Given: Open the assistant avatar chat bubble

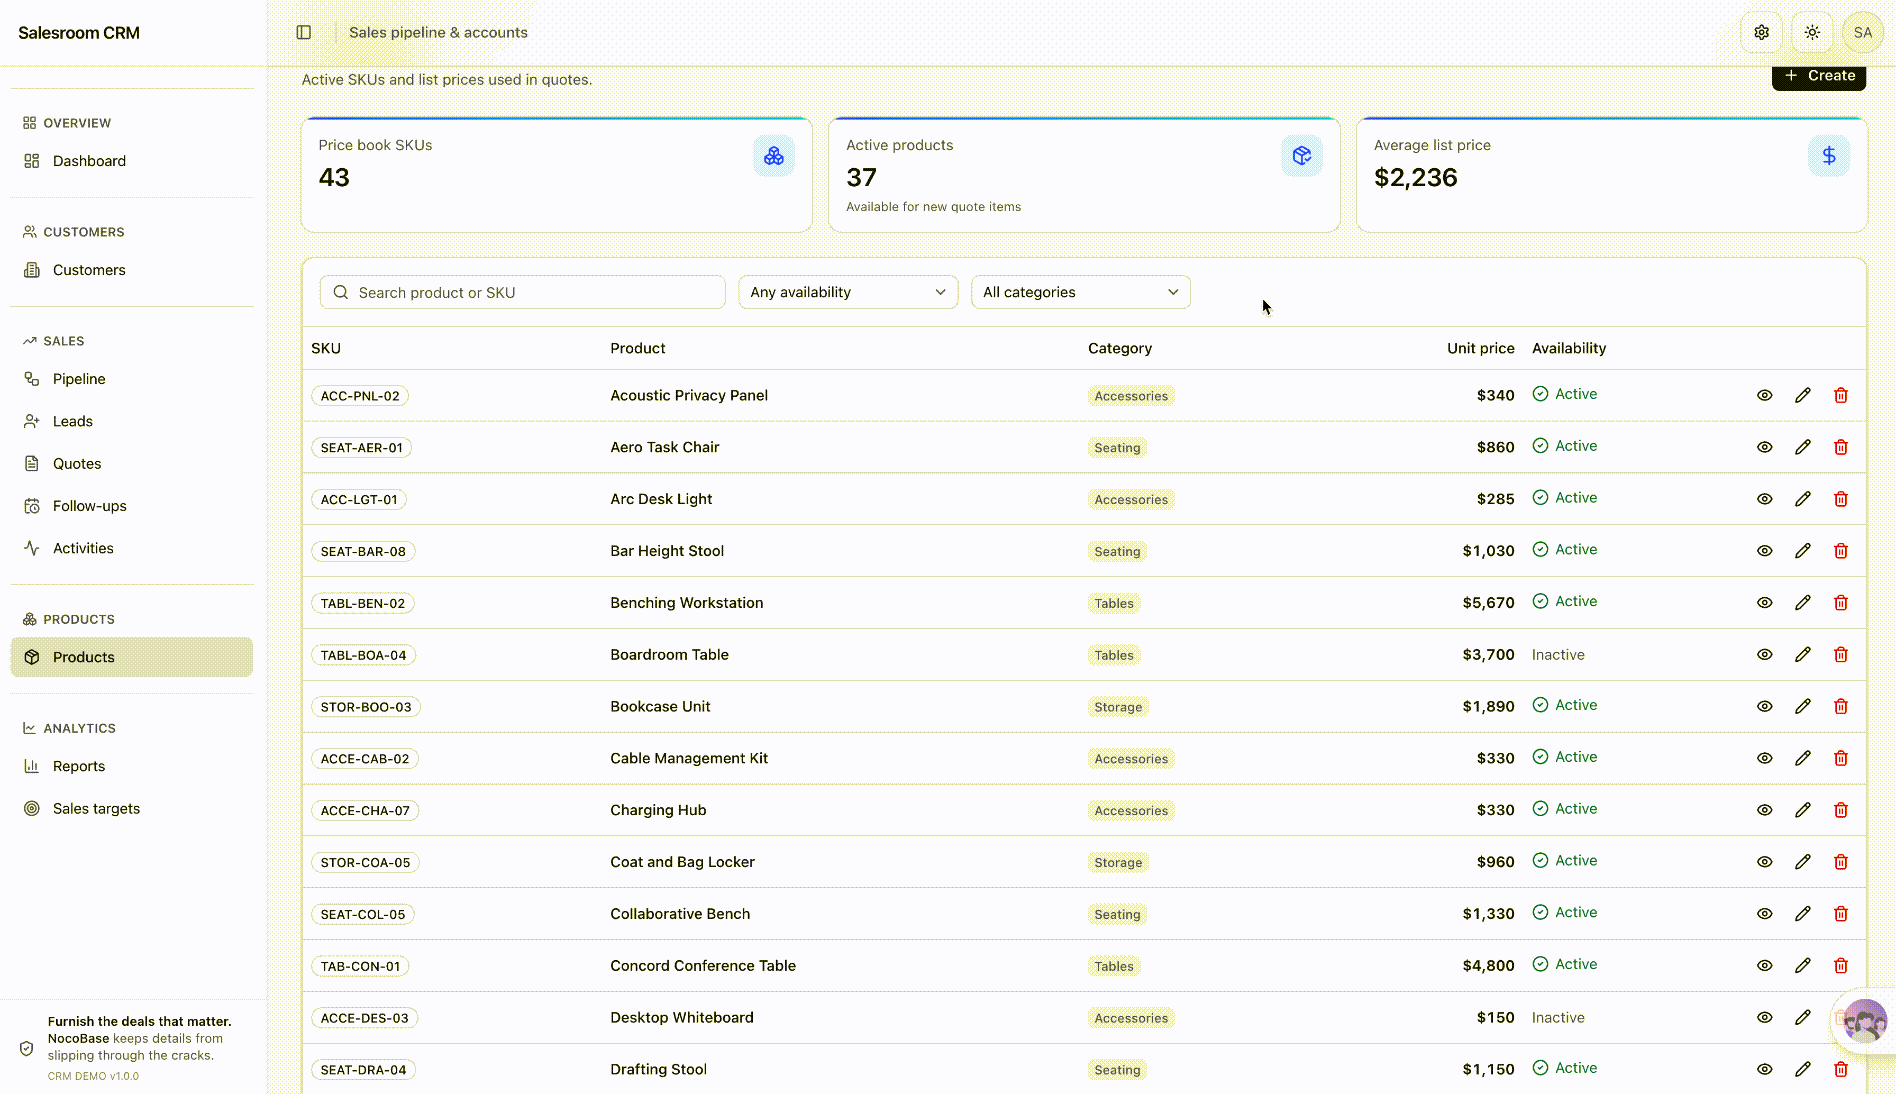Looking at the screenshot, I should click(1865, 1022).
